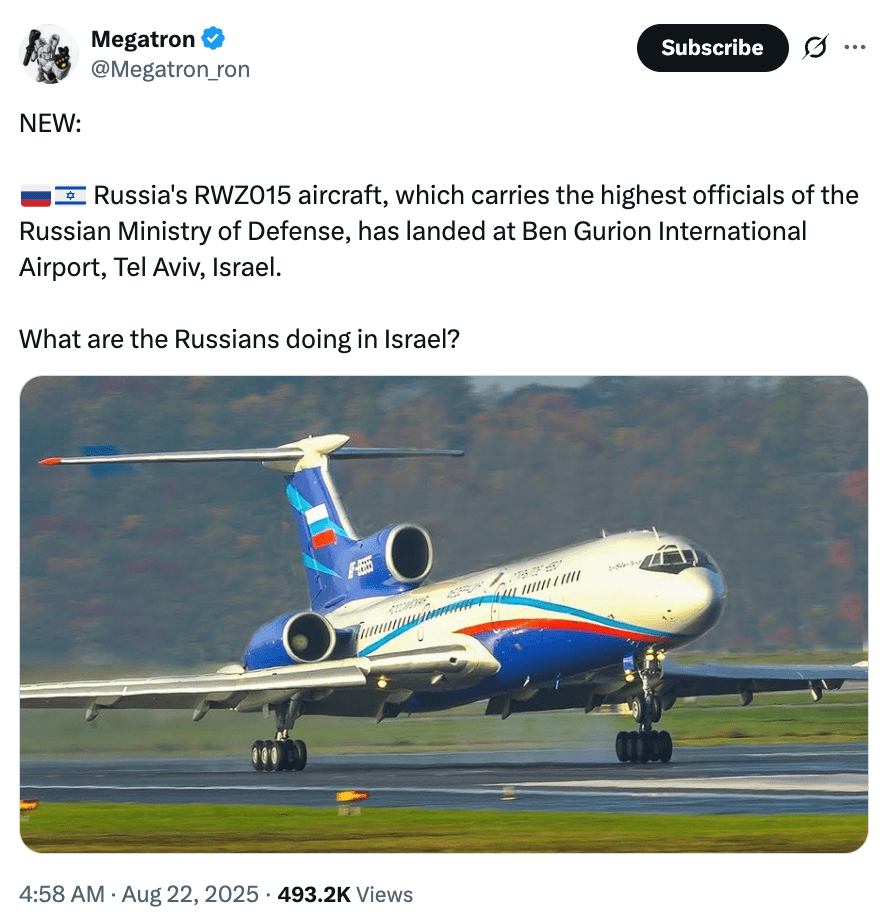The image size is (882, 924).
Task: Click the Israeli flag emoji in the post
Action: pyautogui.click(x=70, y=195)
